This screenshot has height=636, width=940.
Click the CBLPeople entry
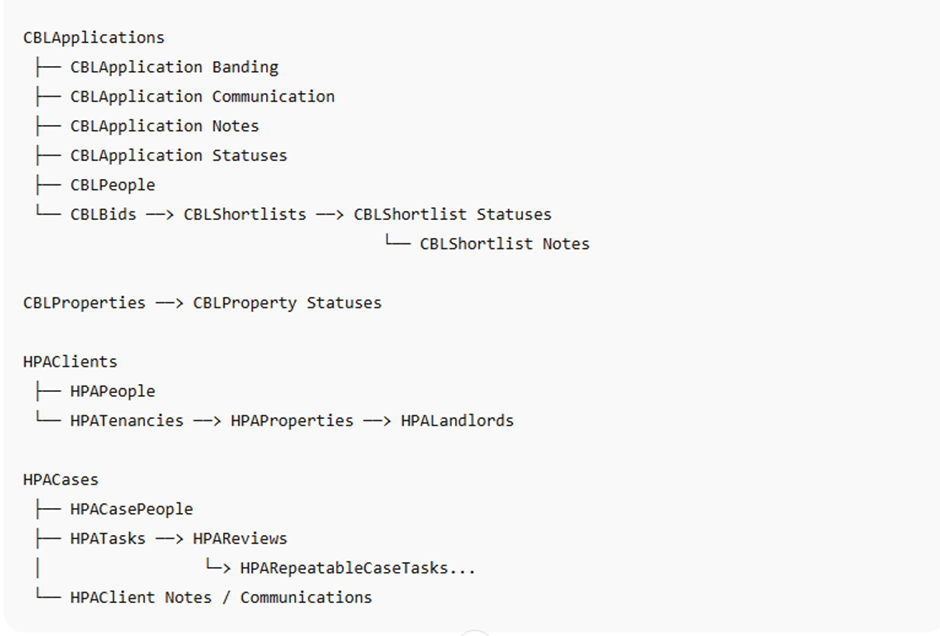[x=113, y=185]
